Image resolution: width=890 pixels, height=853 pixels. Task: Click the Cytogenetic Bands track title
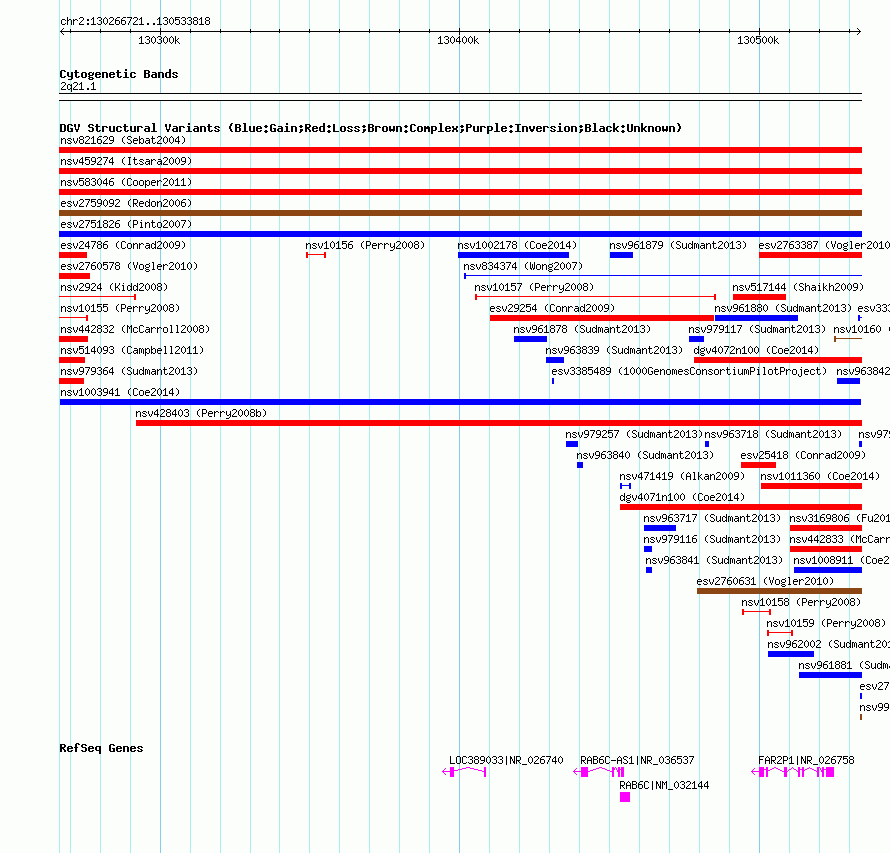(x=119, y=74)
